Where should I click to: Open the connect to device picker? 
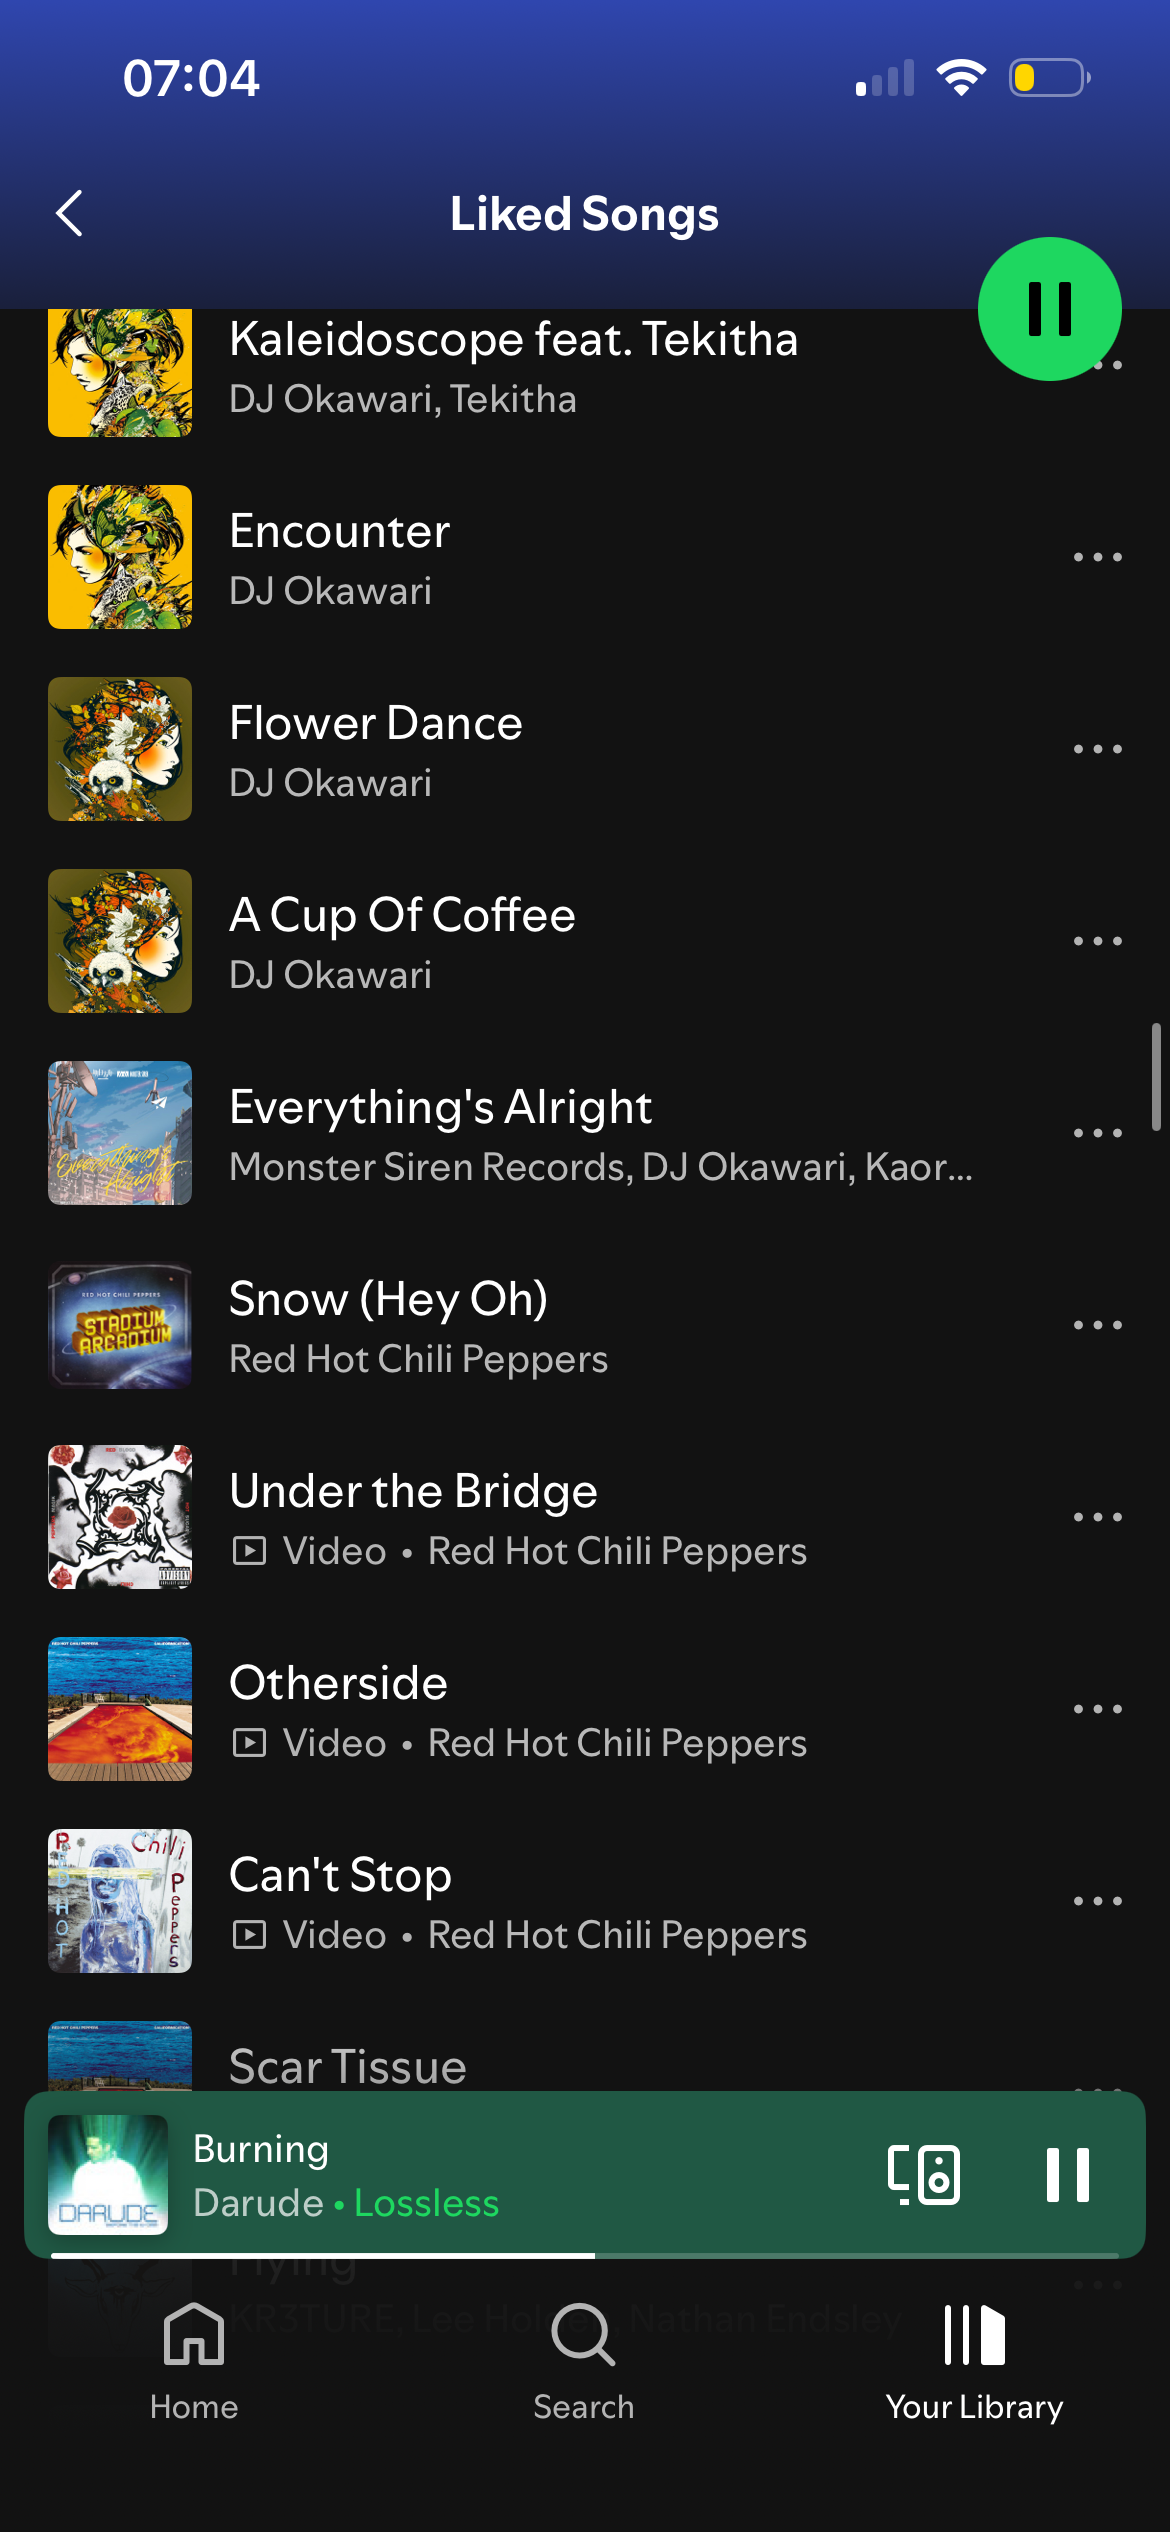click(924, 2175)
